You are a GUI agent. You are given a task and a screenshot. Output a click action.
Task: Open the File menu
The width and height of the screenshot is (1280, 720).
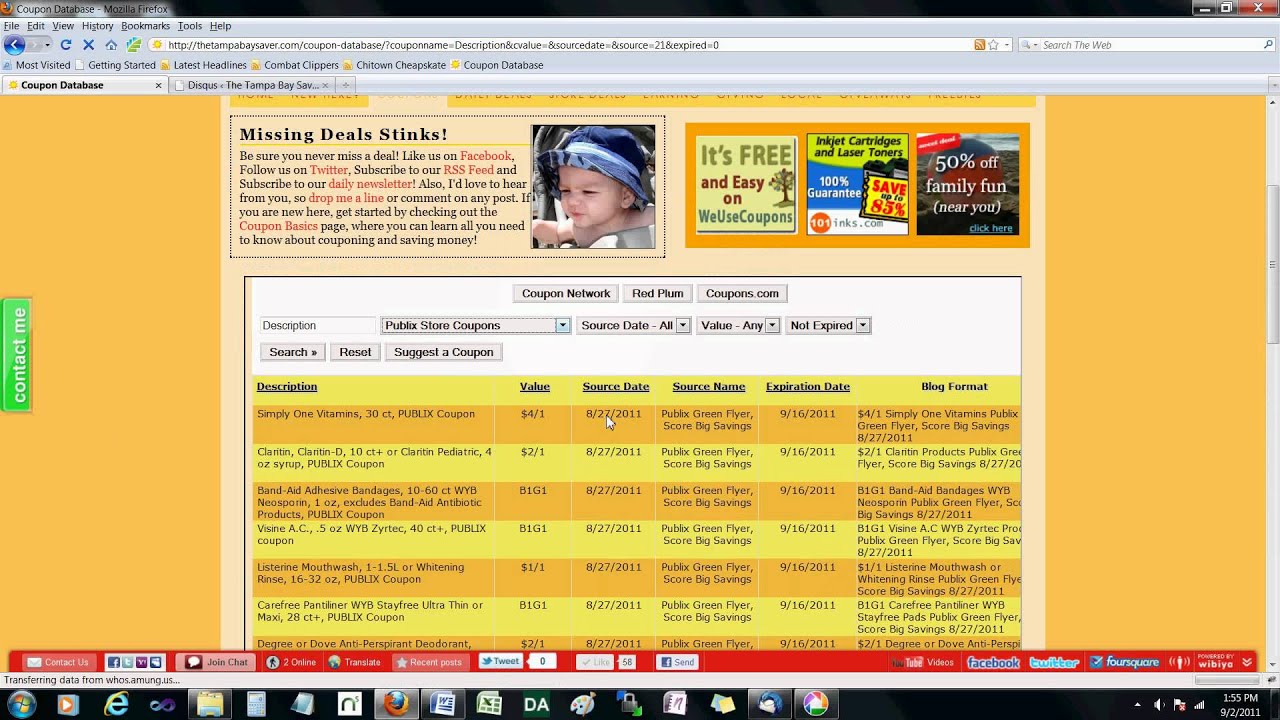coord(11,26)
